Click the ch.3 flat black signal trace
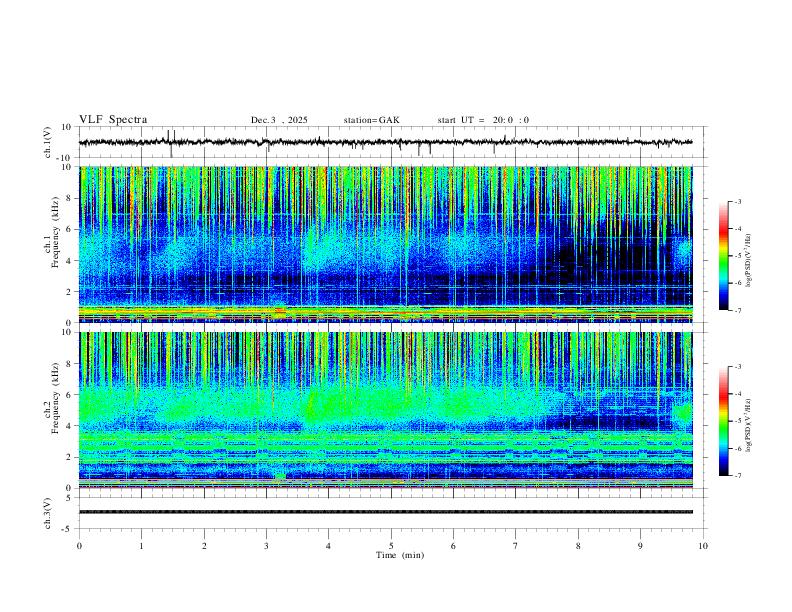This screenshot has height=612, width=792. (385, 512)
